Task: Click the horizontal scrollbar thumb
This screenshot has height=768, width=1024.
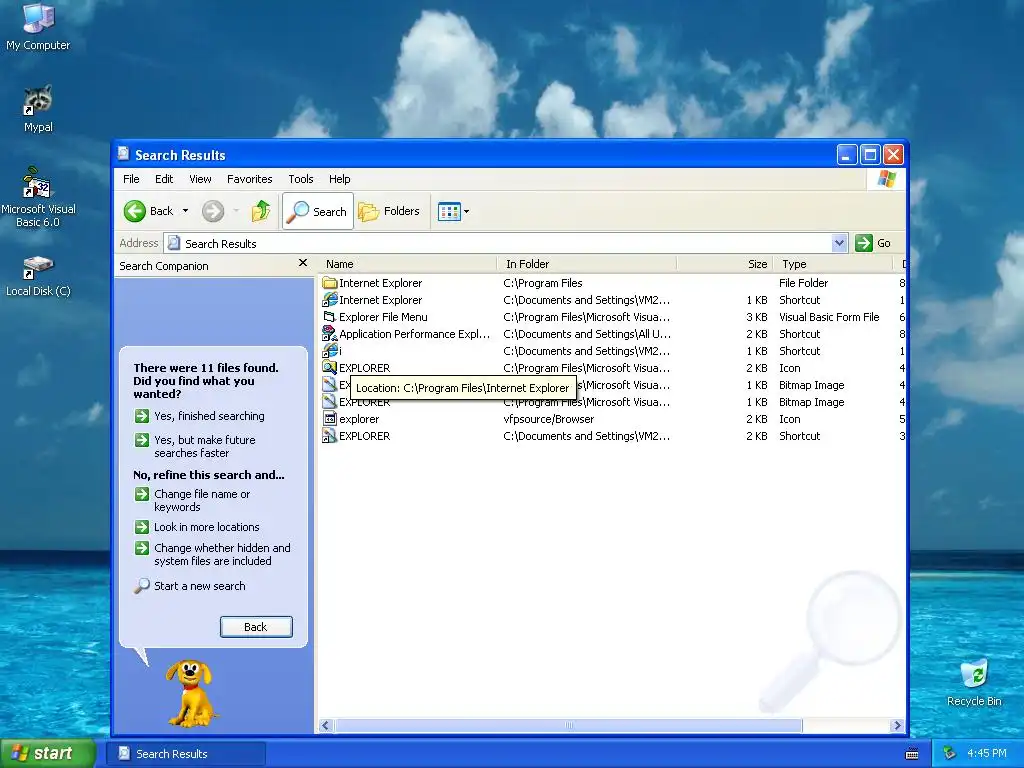Action: (568, 725)
